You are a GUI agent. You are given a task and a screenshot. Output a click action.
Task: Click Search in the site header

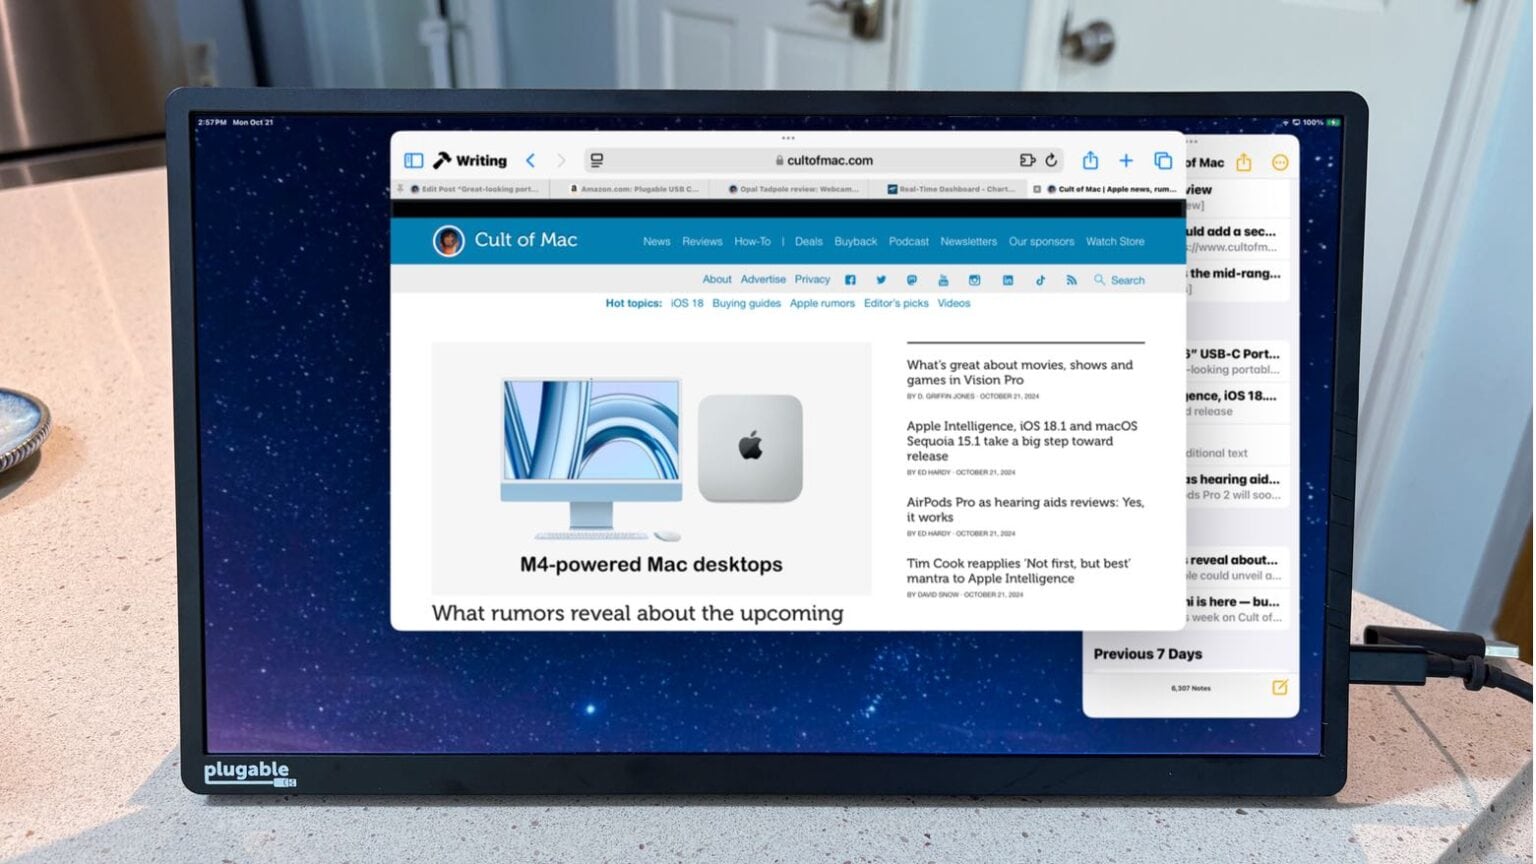point(1119,281)
